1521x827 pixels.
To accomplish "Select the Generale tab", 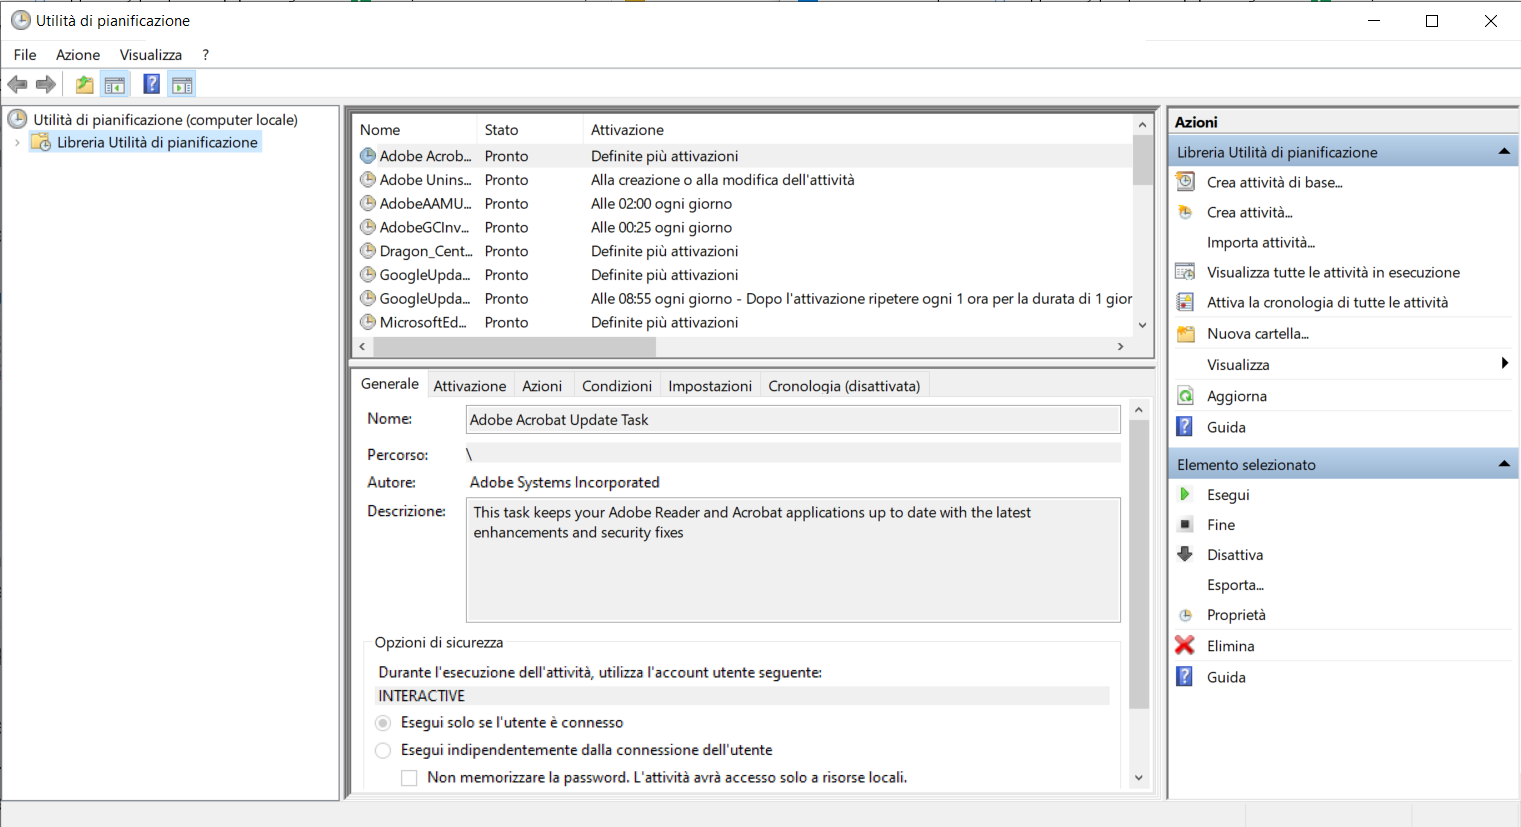I will pos(390,384).
